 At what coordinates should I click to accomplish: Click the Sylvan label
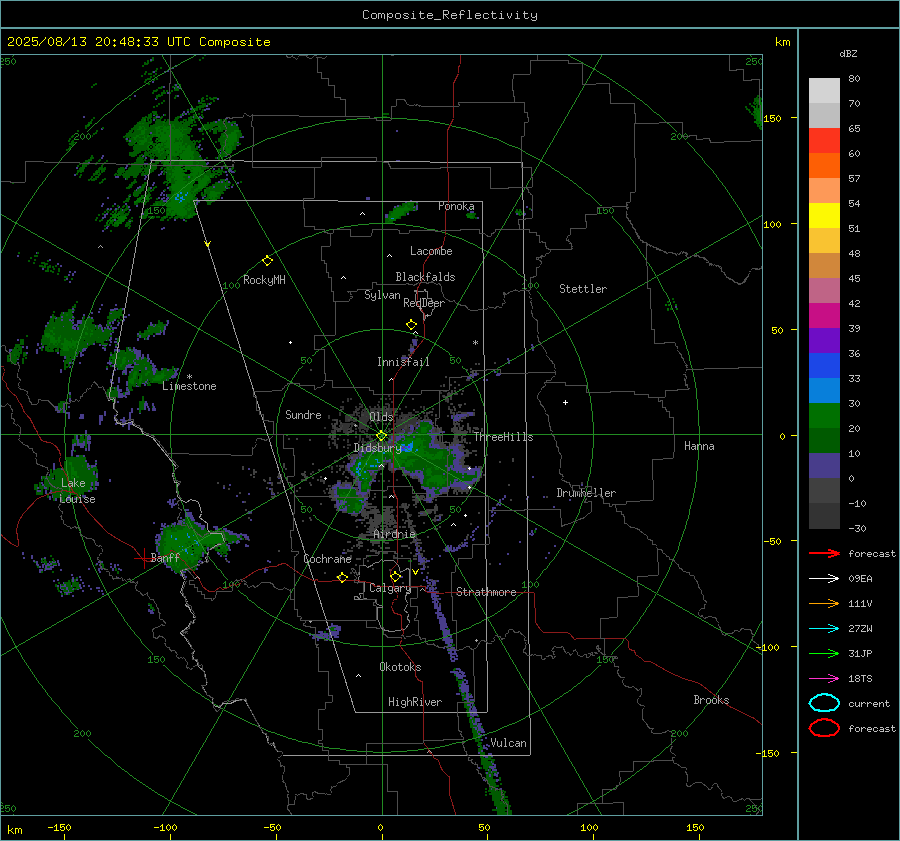coord(382,295)
